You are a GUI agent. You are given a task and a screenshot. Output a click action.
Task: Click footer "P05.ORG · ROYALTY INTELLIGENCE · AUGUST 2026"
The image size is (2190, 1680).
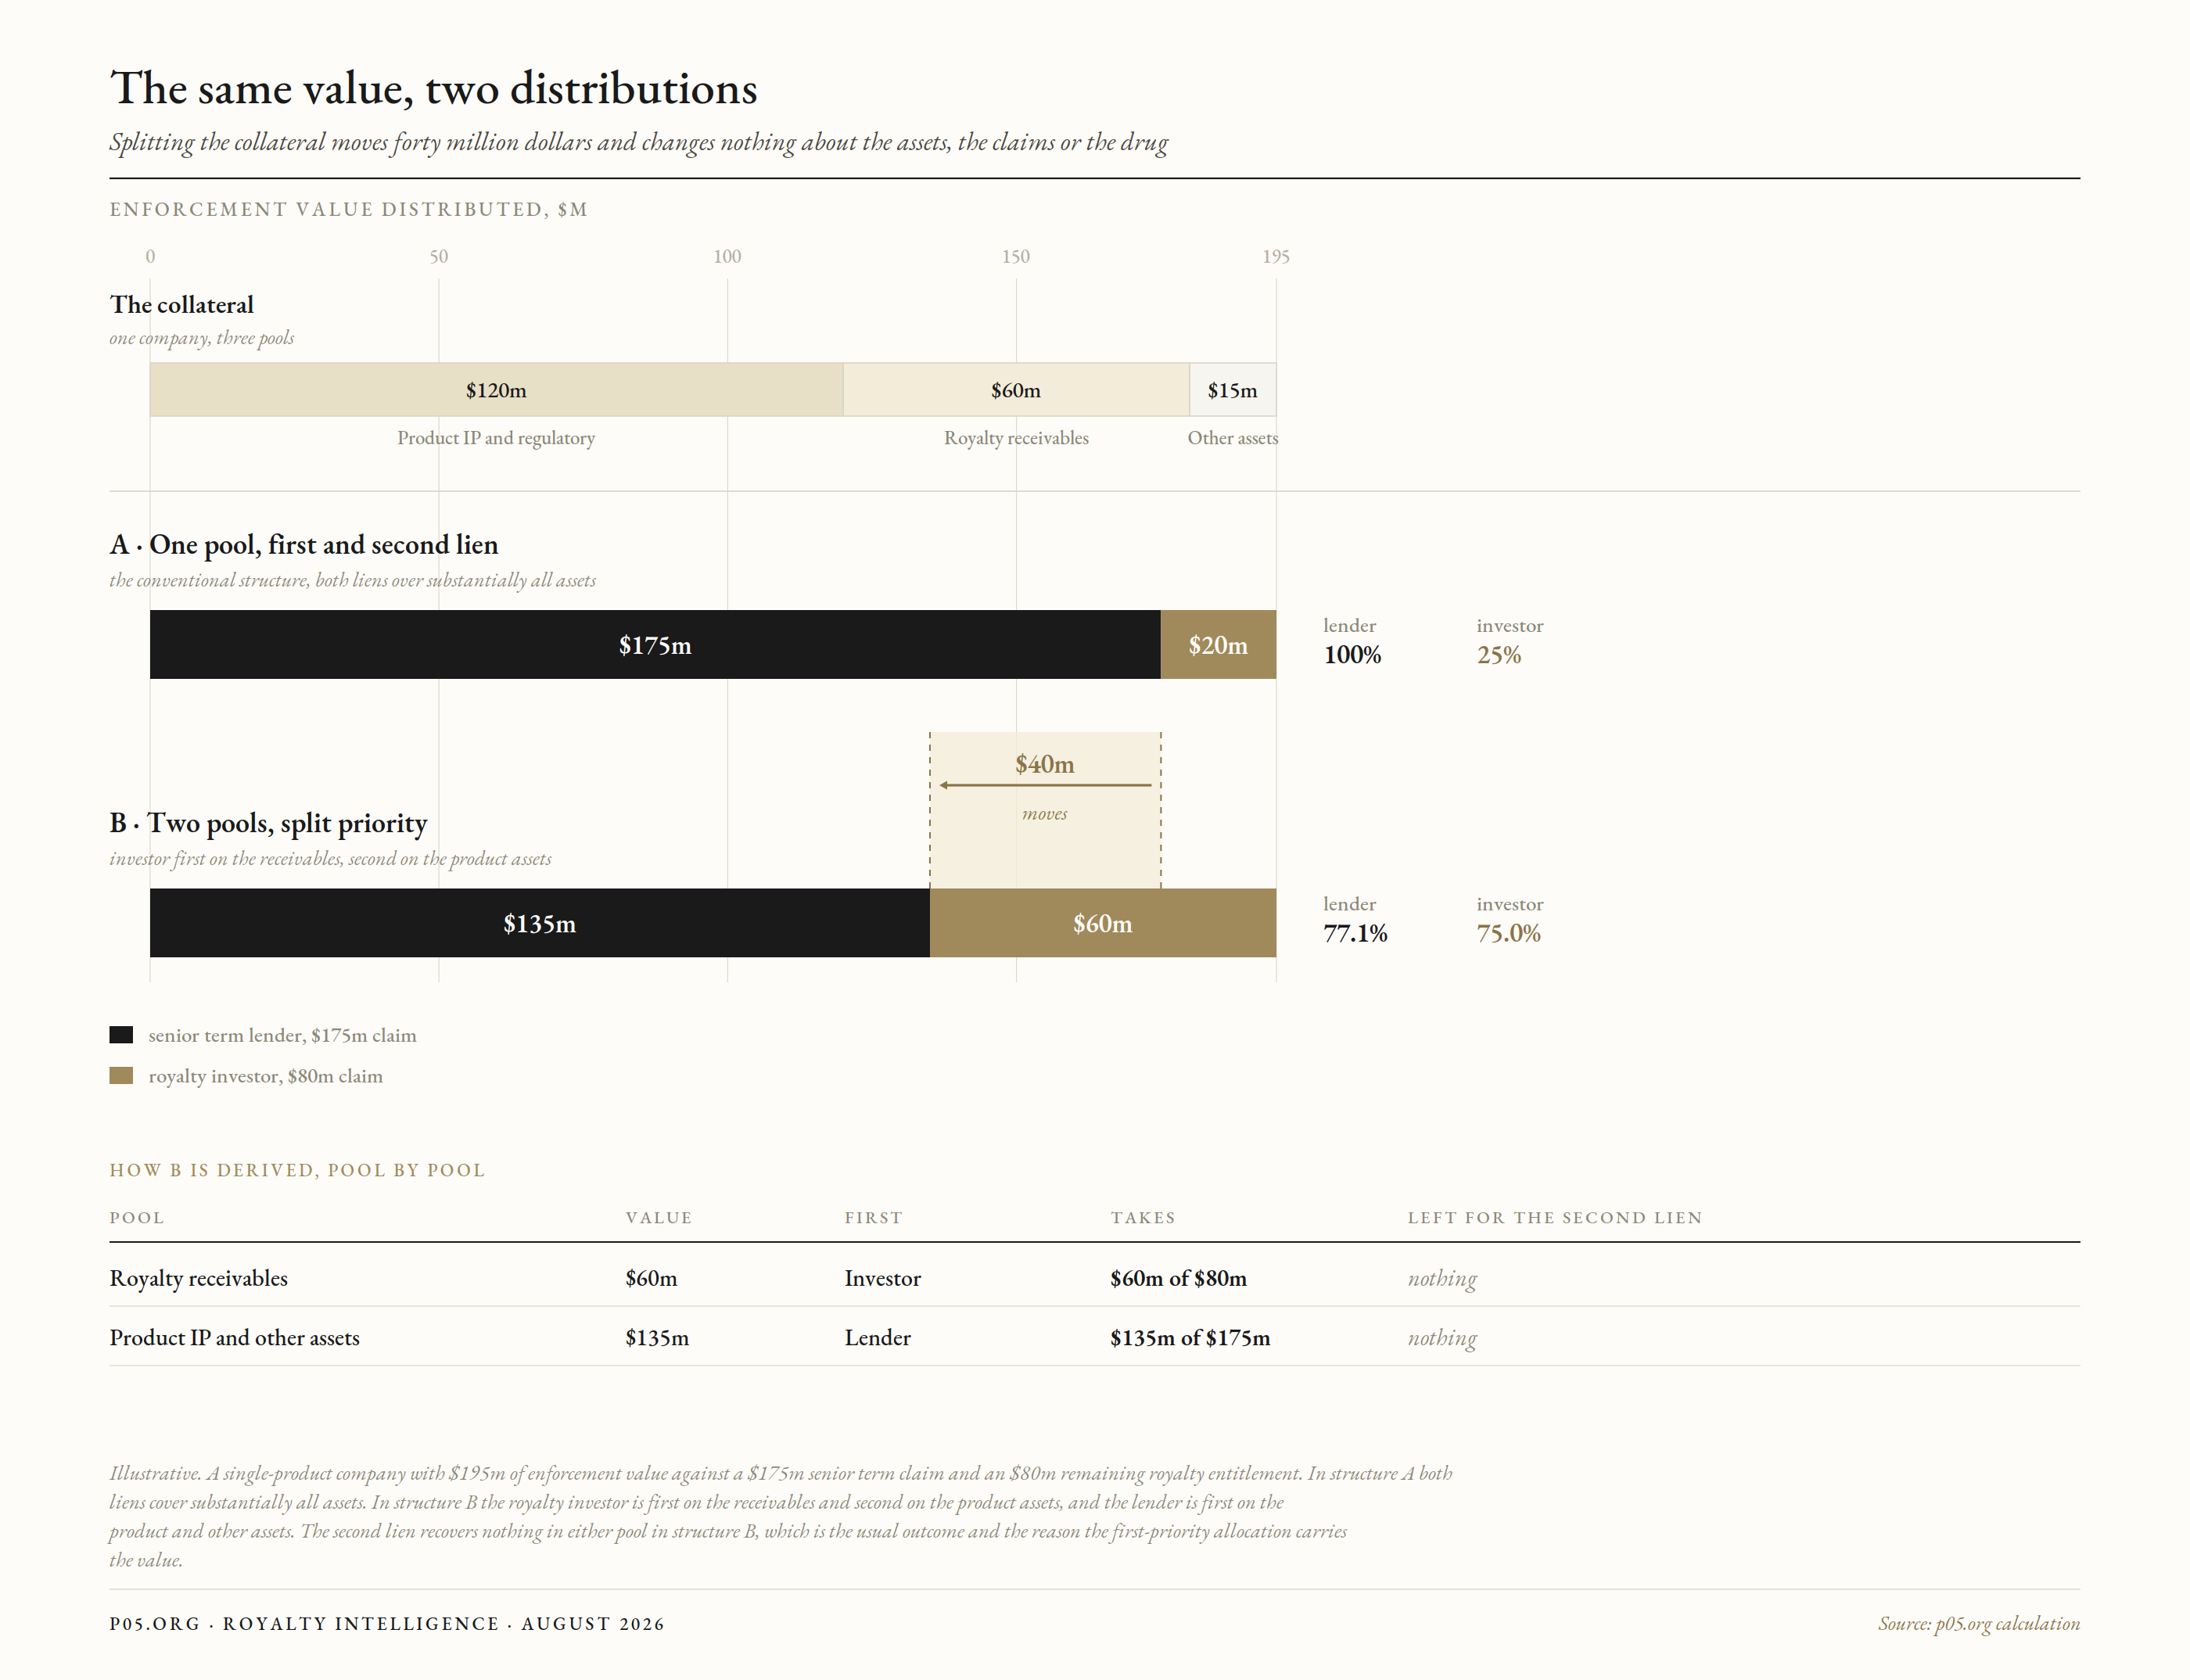tap(387, 1624)
